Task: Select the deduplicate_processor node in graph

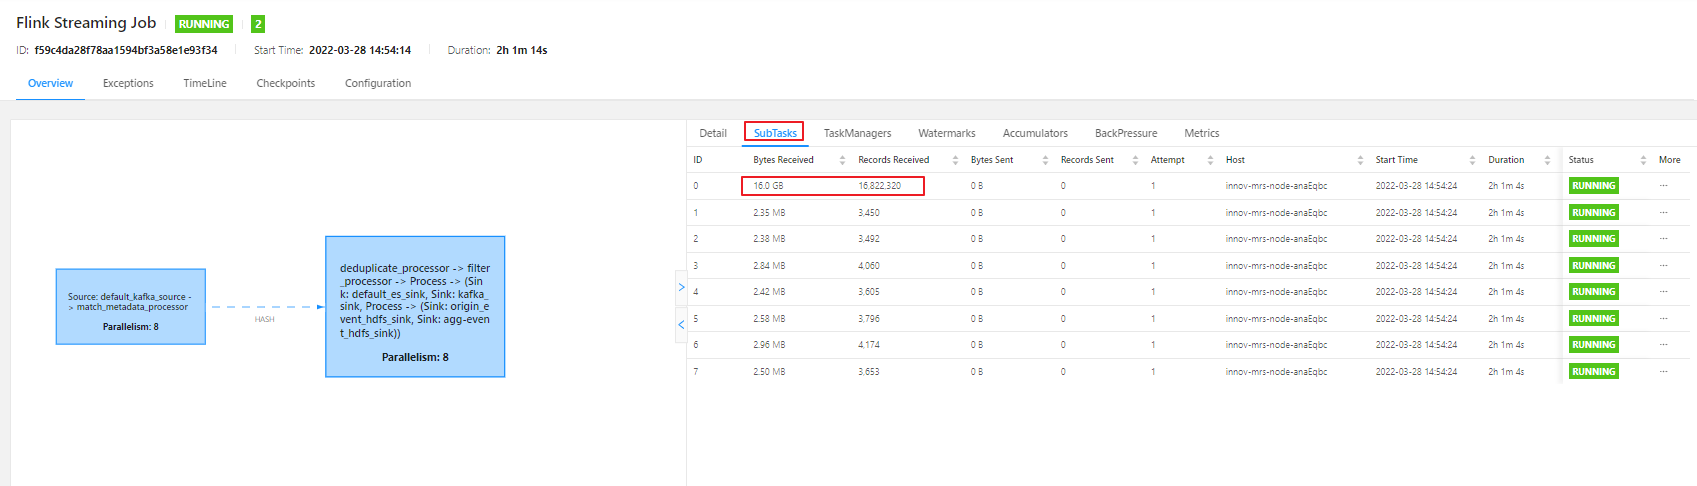Action: [415, 307]
